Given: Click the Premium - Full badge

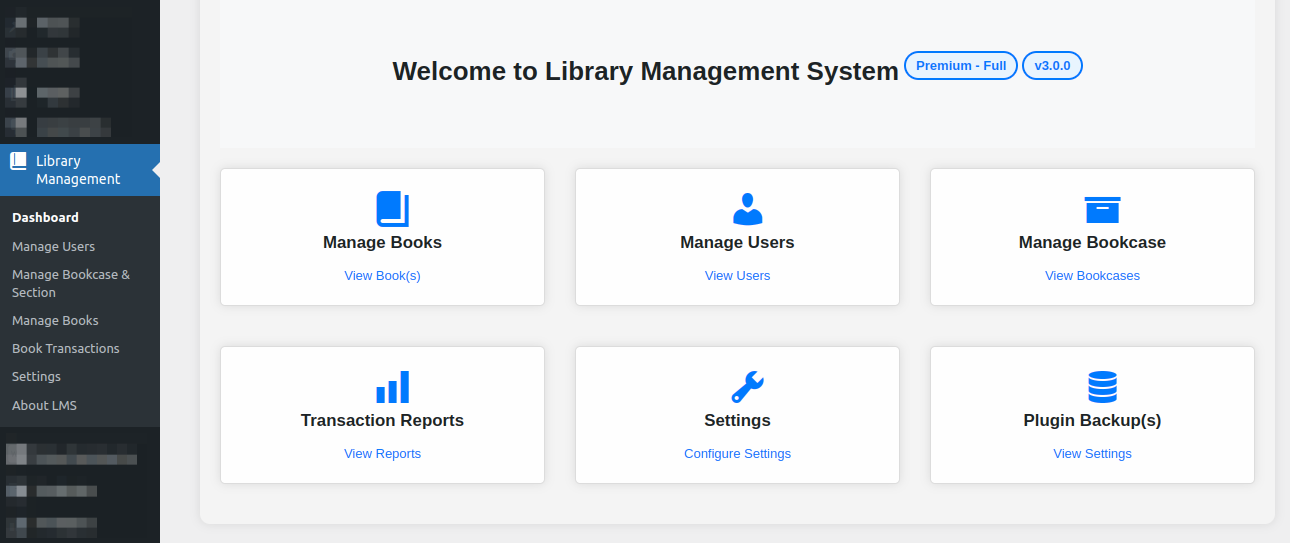Looking at the screenshot, I should tap(961, 66).
